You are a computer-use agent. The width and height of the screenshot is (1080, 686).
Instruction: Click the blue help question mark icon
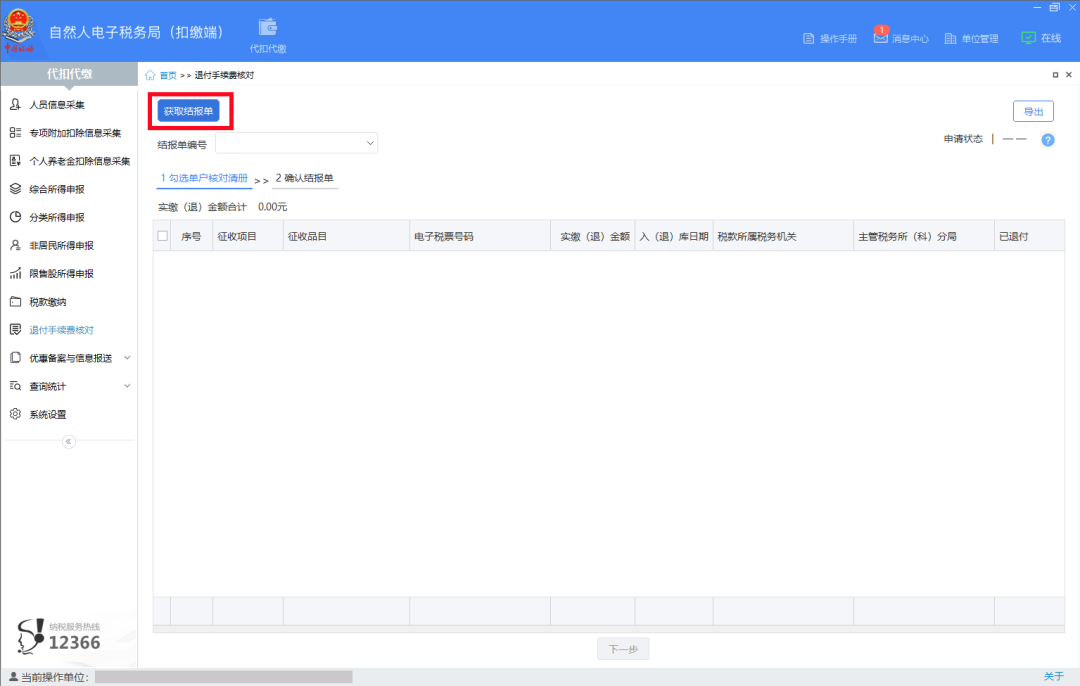[1048, 140]
